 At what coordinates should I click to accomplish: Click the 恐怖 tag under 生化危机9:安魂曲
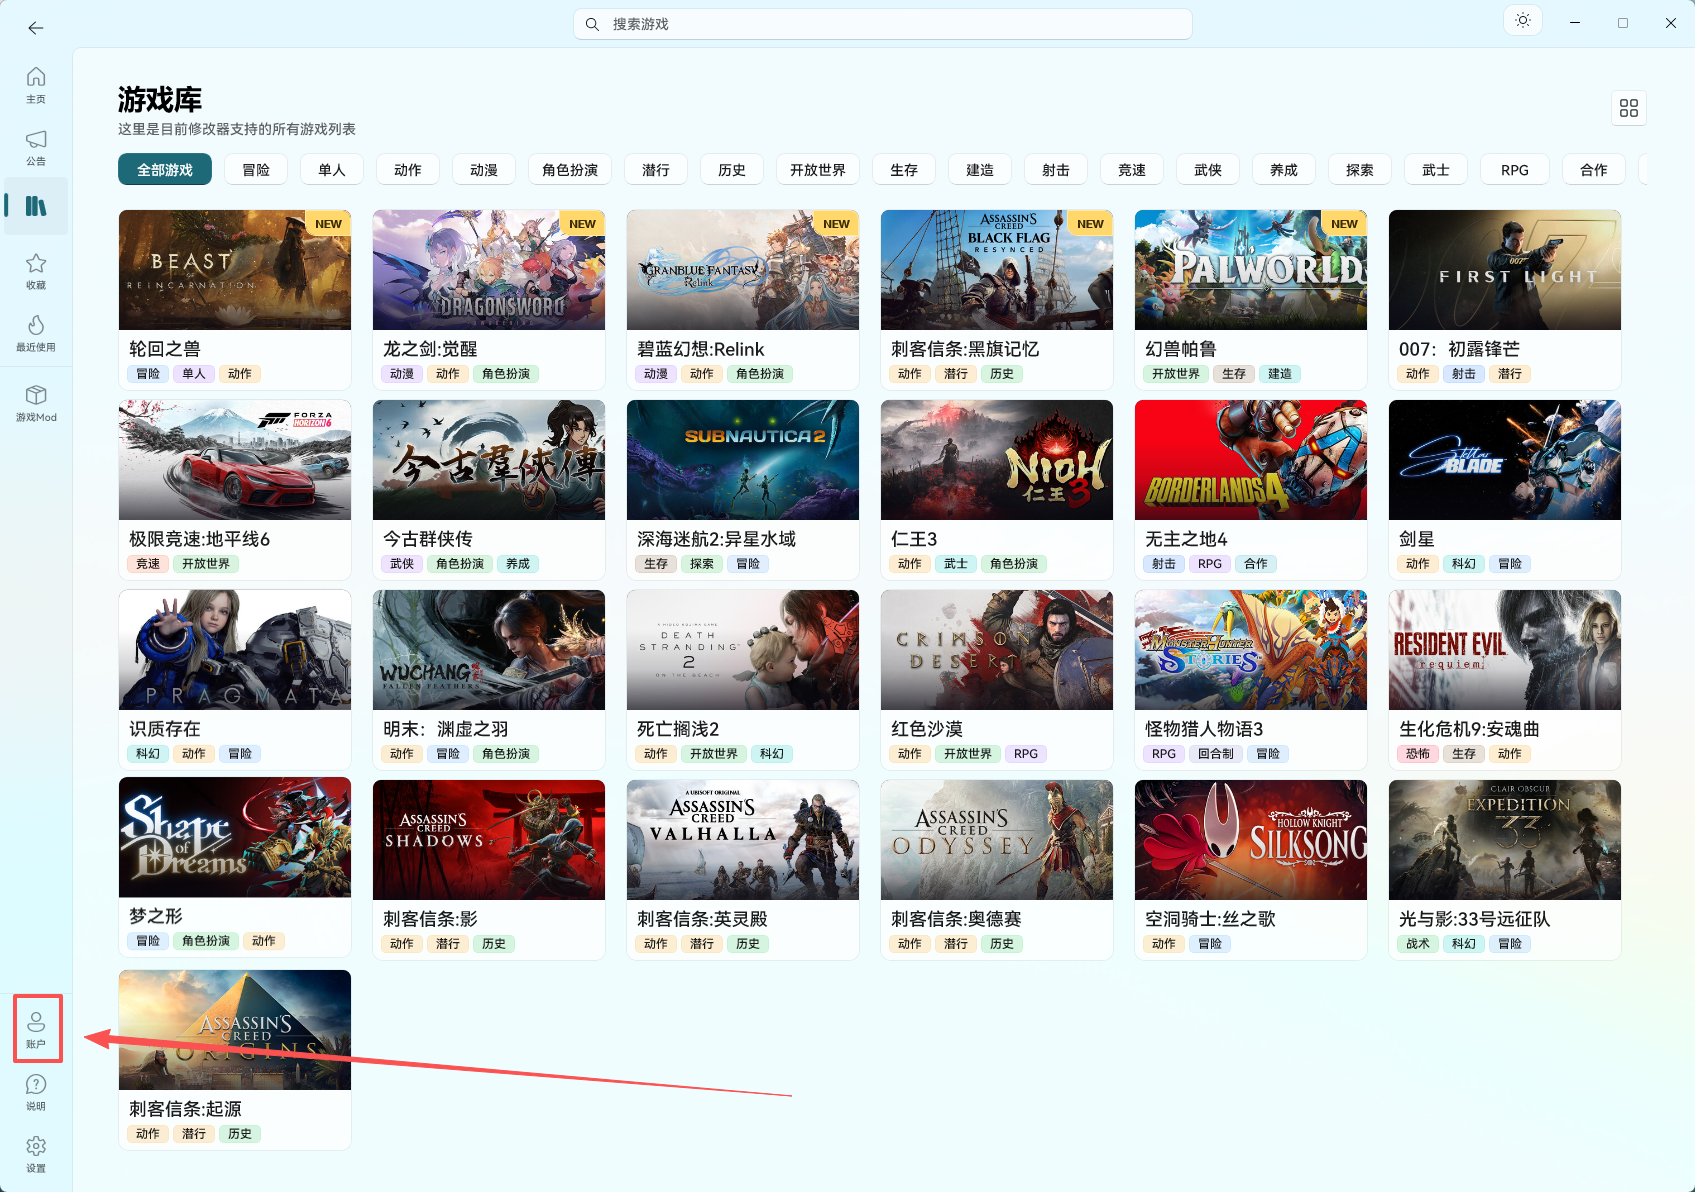point(1418,754)
